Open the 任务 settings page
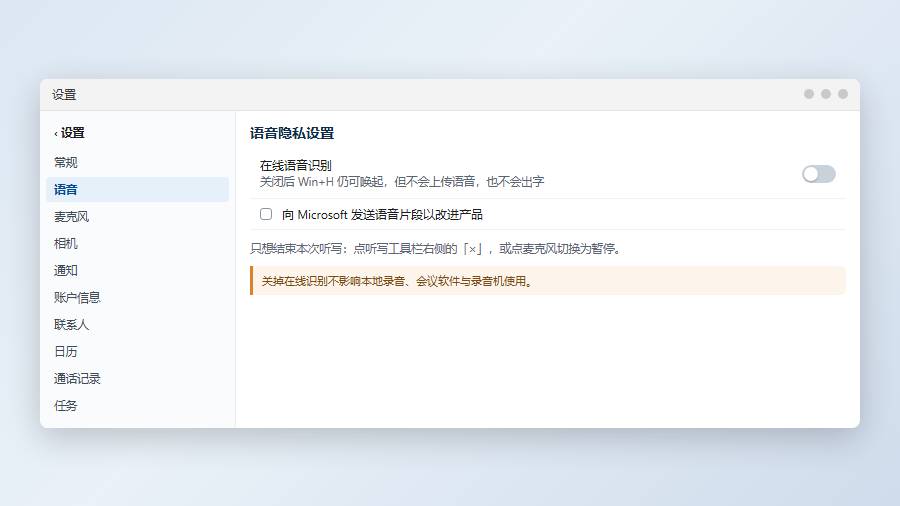Viewport: 900px width, 506px height. (x=137, y=406)
